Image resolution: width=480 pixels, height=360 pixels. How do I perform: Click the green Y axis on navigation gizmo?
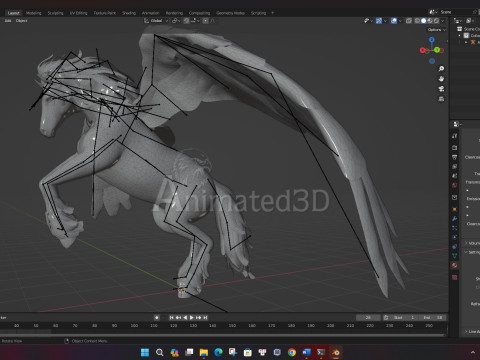[437, 50]
